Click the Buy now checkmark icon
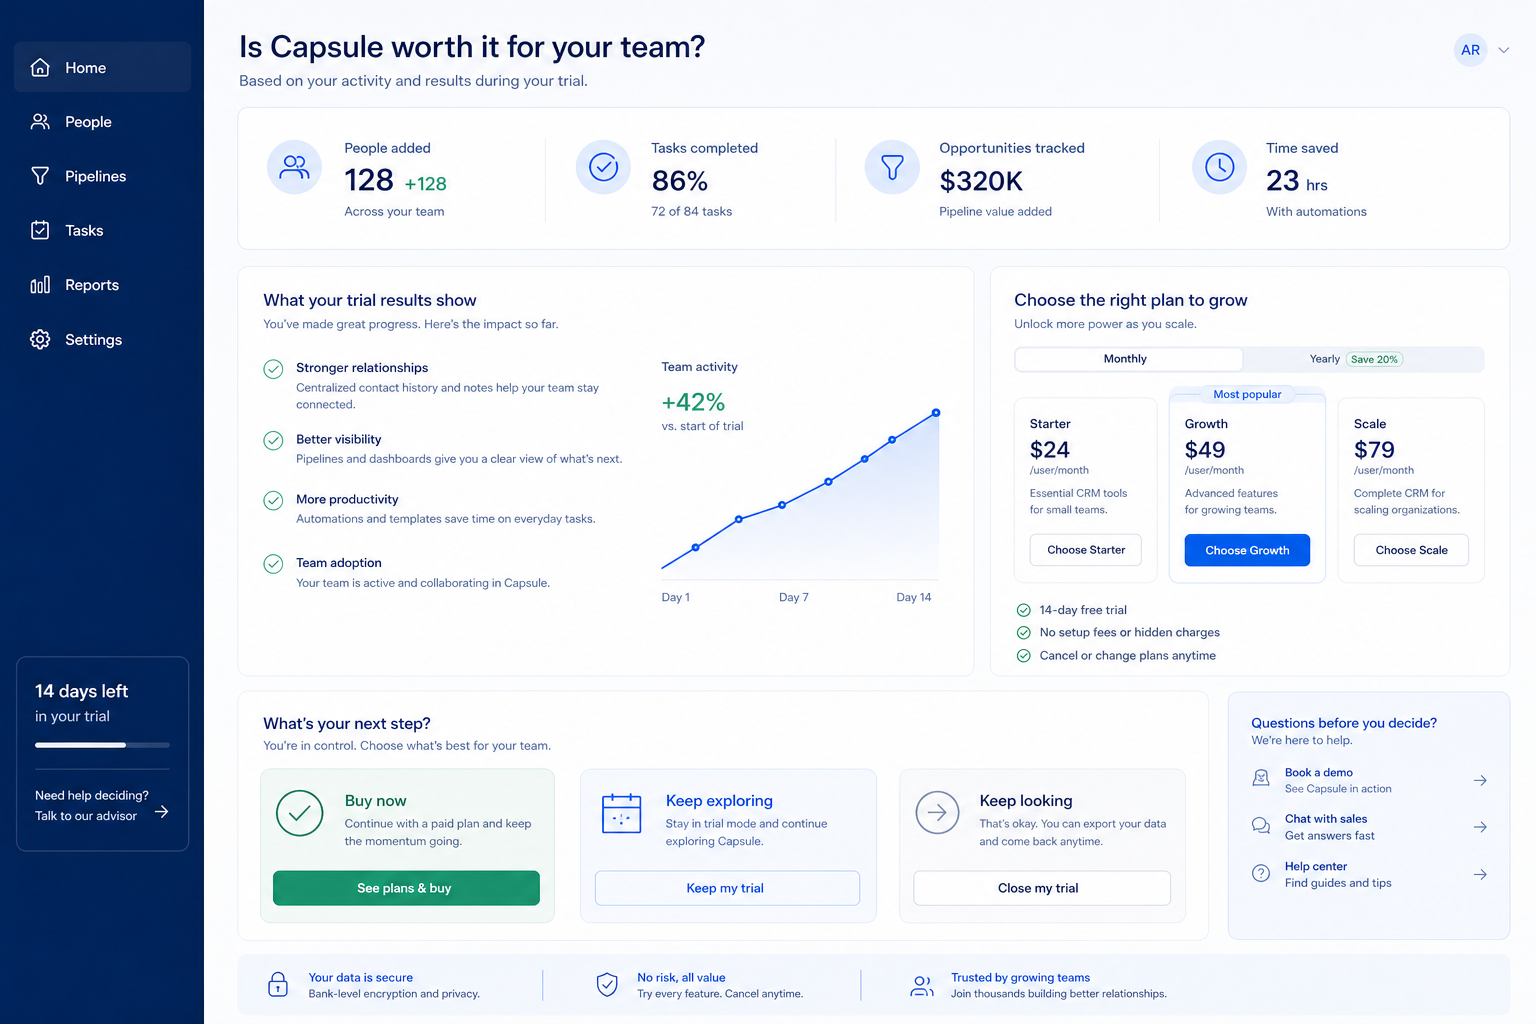 [x=299, y=813]
